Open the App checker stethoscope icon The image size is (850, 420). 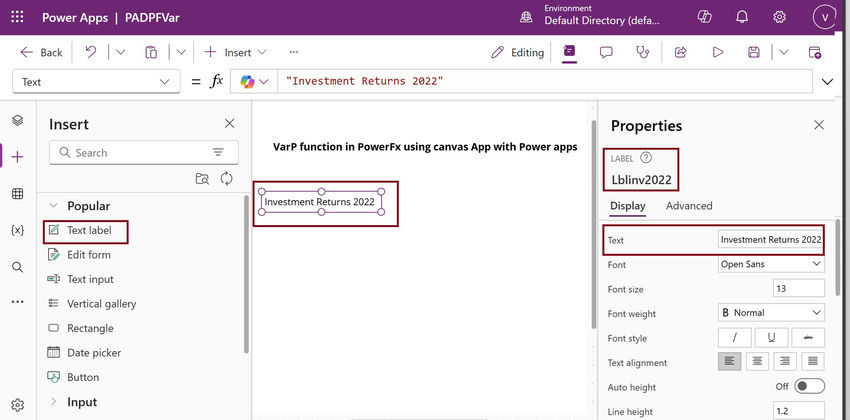(x=642, y=52)
